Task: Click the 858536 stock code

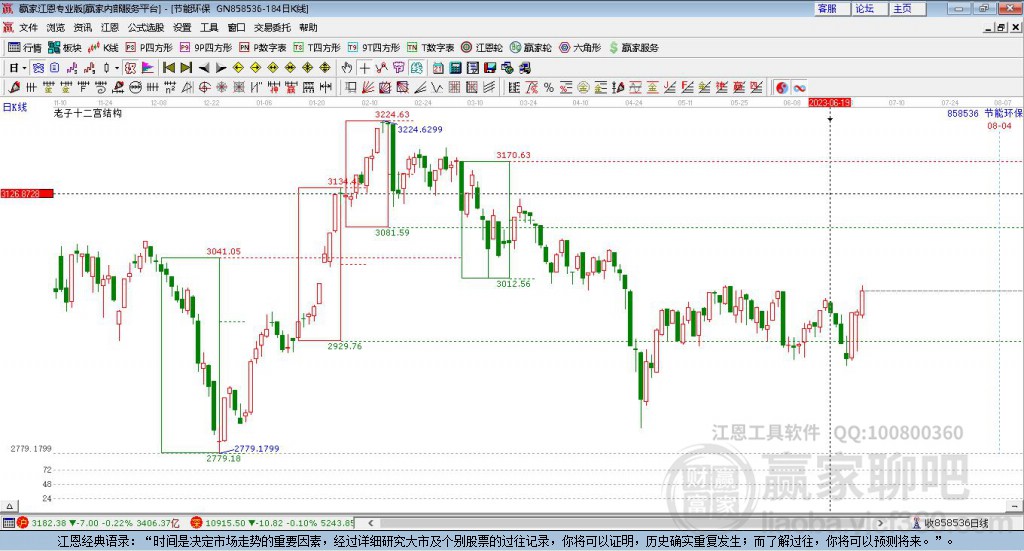Action: (963, 113)
